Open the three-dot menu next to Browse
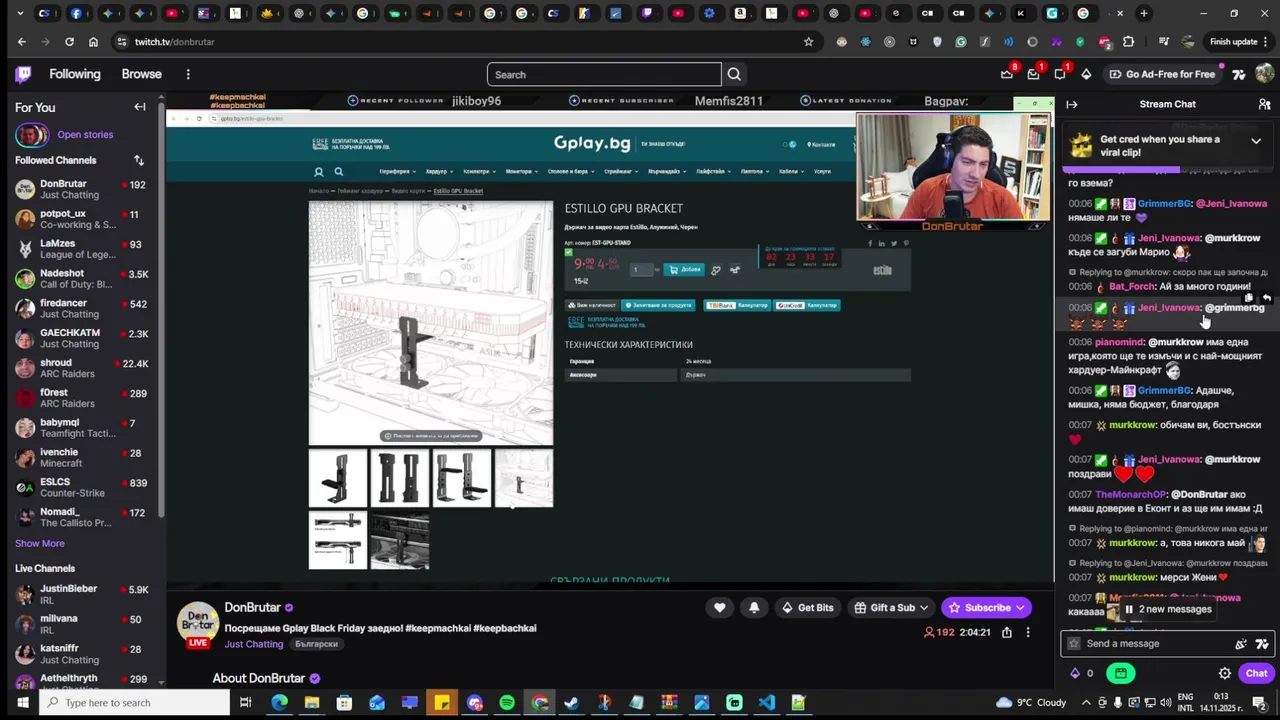 tap(188, 74)
